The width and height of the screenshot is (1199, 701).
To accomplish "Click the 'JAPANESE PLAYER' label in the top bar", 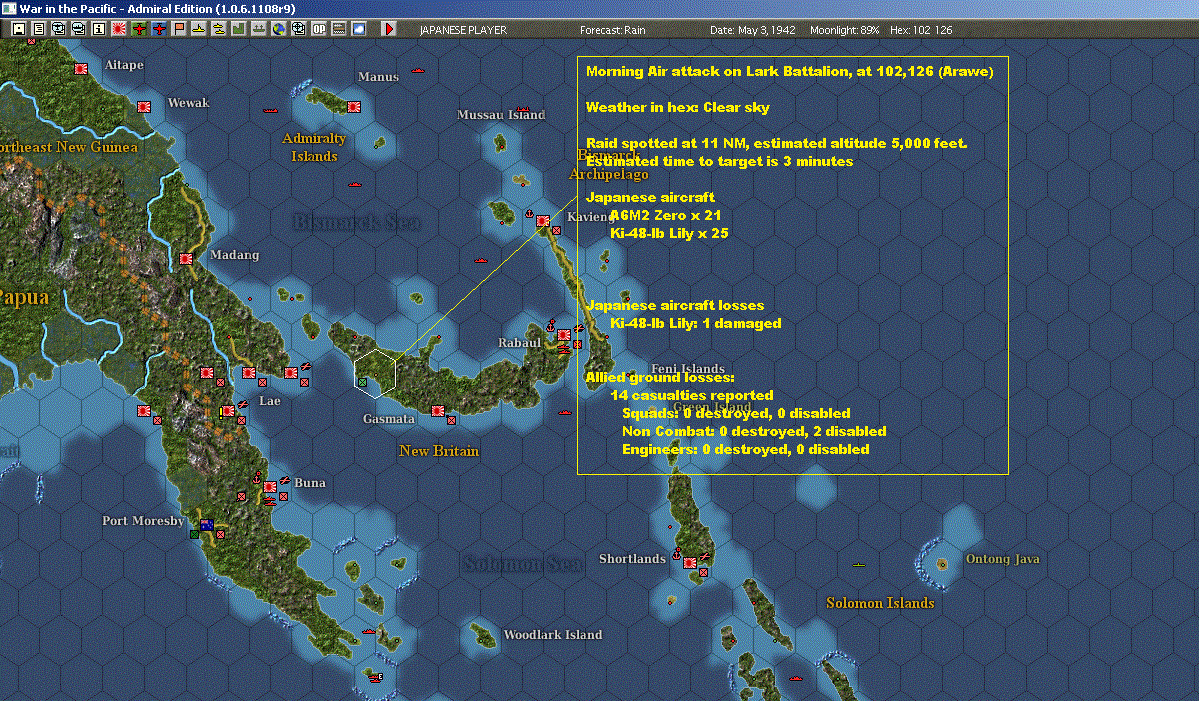I will point(463,30).
